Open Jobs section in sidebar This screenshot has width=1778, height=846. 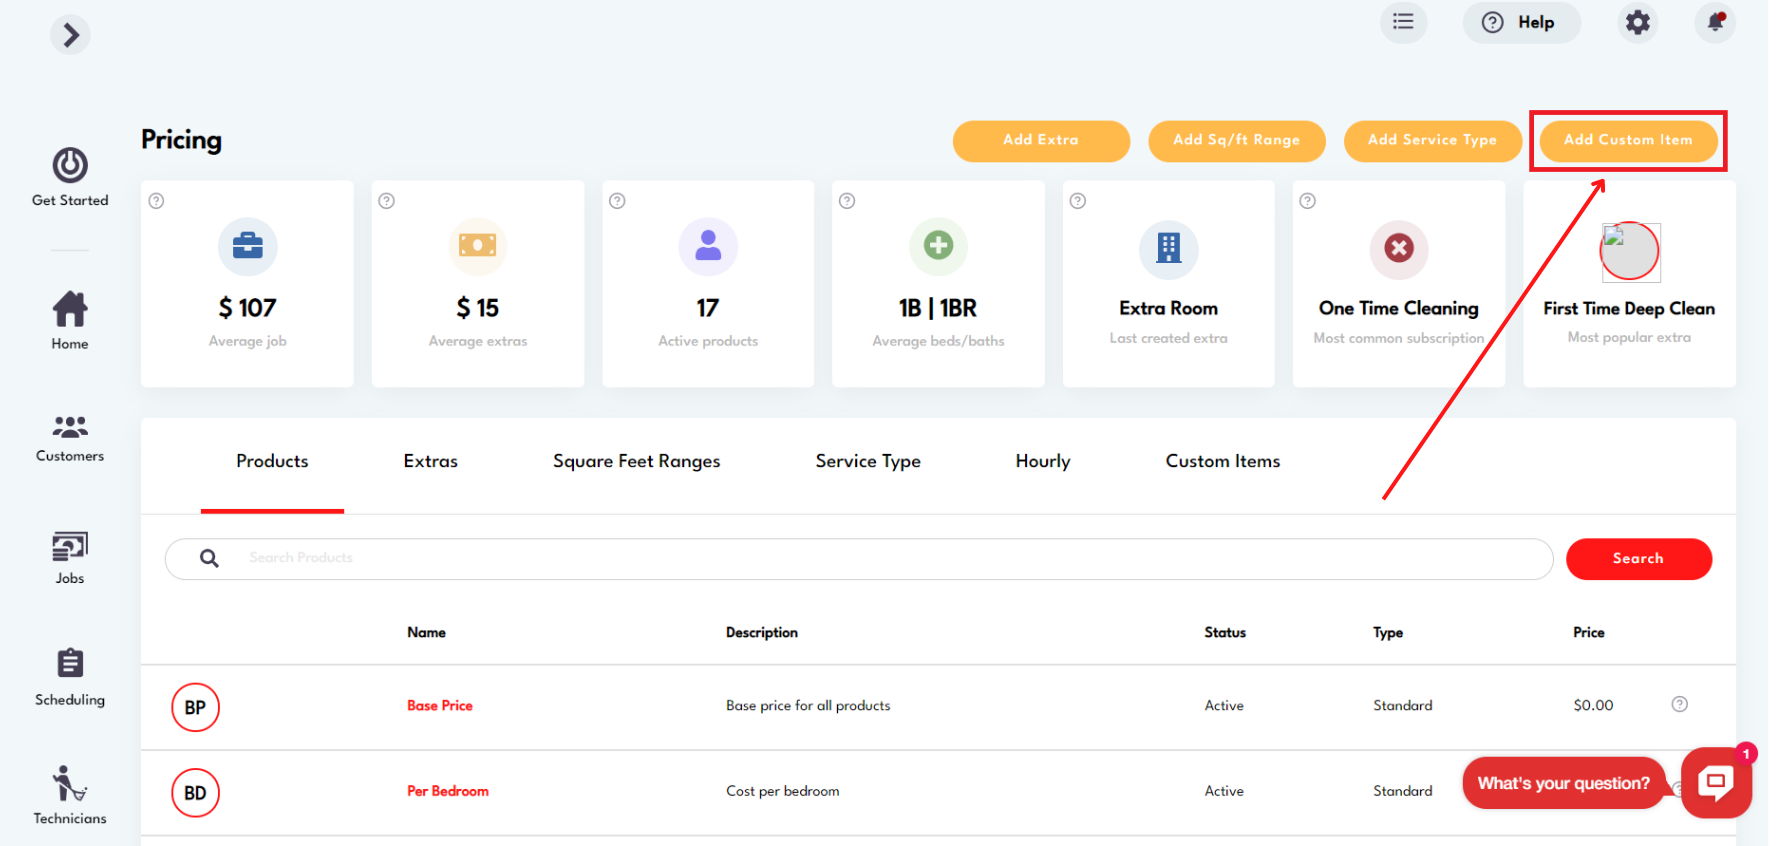click(70, 558)
